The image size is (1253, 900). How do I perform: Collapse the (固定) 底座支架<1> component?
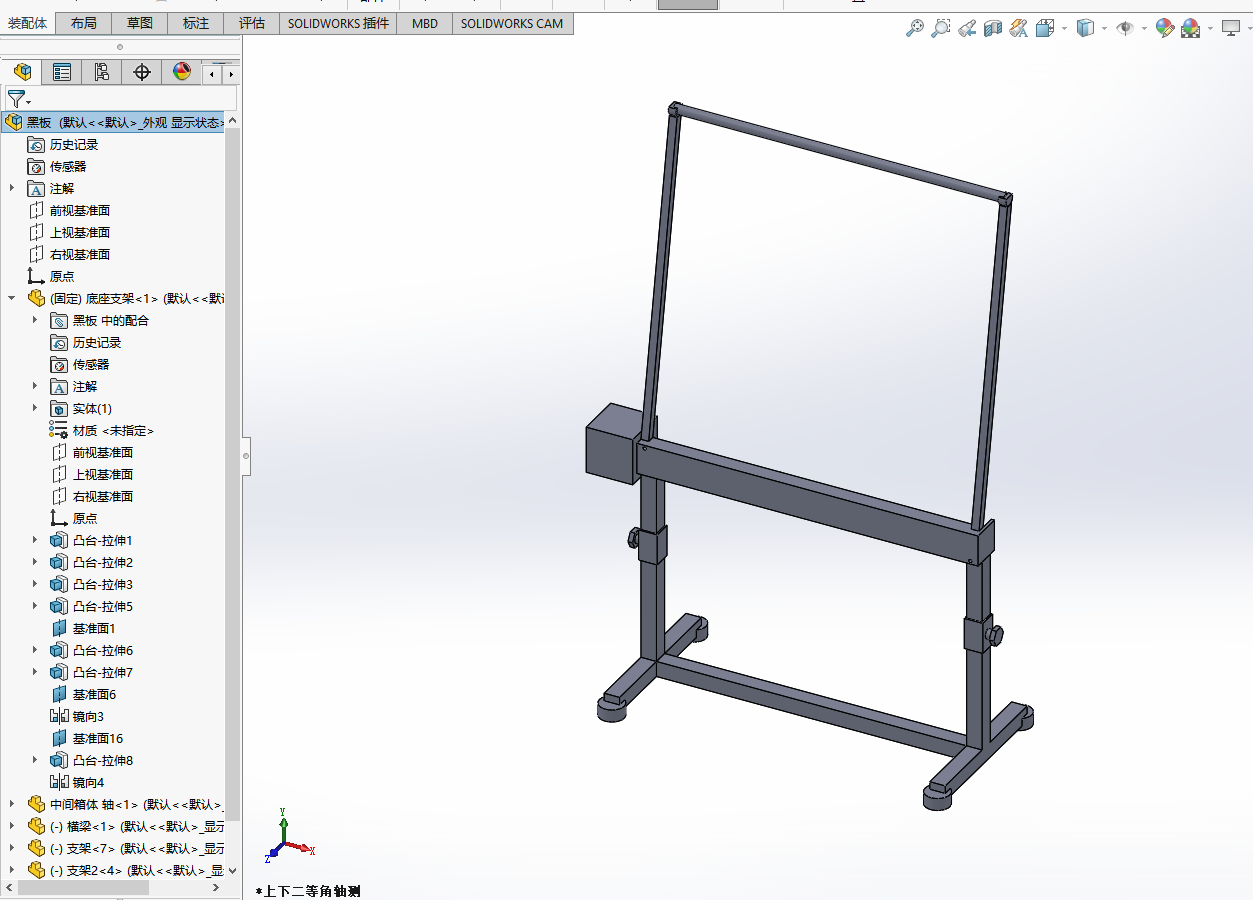[12, 299]
